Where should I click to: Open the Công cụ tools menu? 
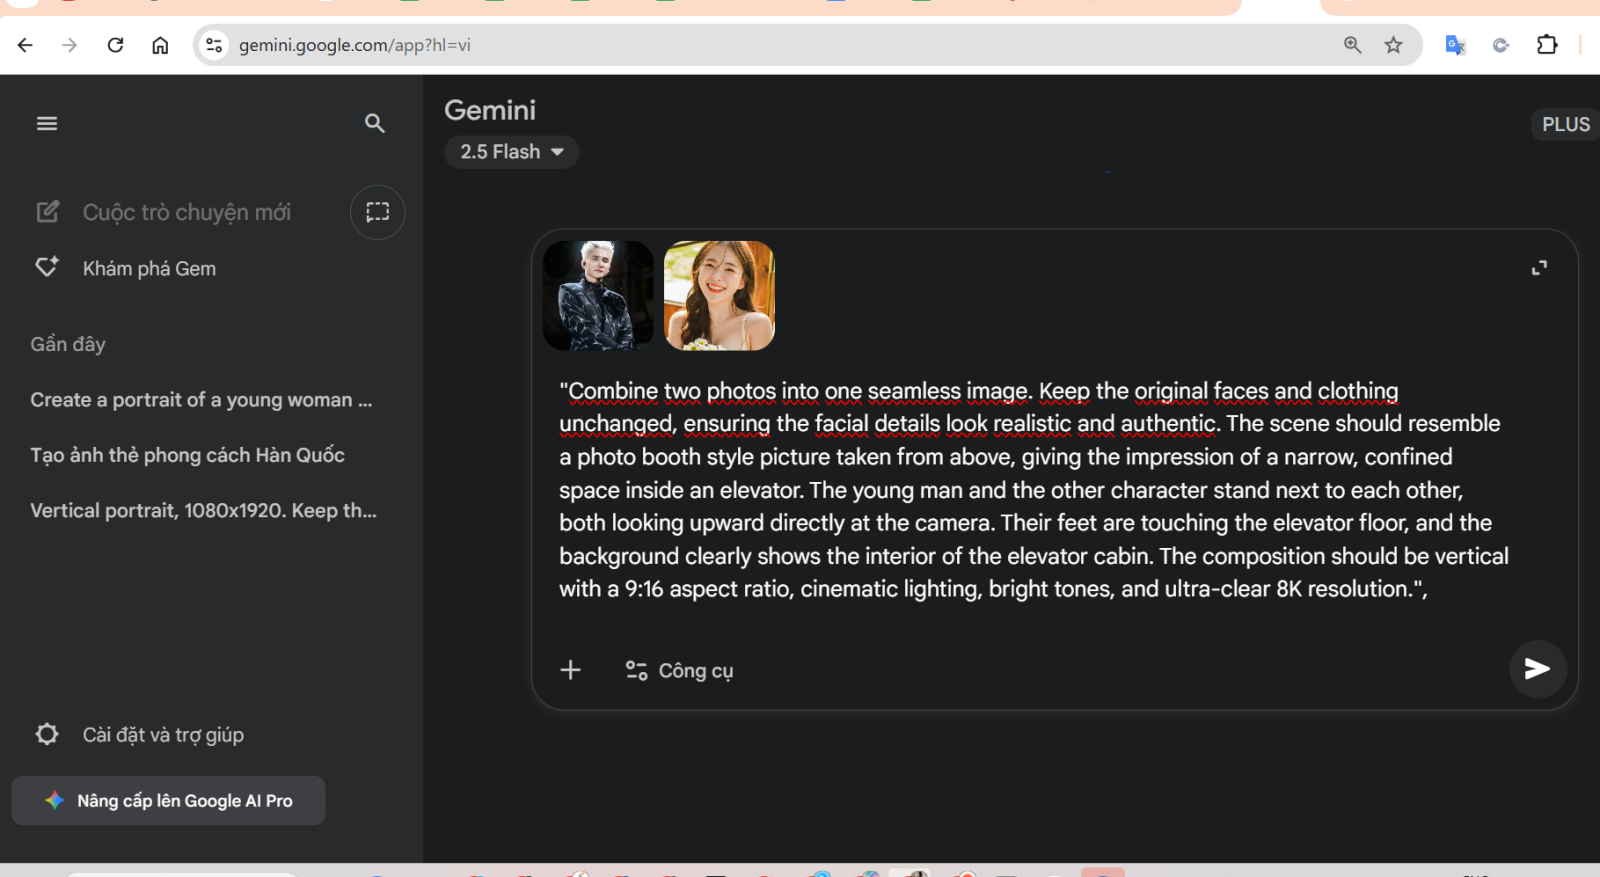[x=680, y=671]
